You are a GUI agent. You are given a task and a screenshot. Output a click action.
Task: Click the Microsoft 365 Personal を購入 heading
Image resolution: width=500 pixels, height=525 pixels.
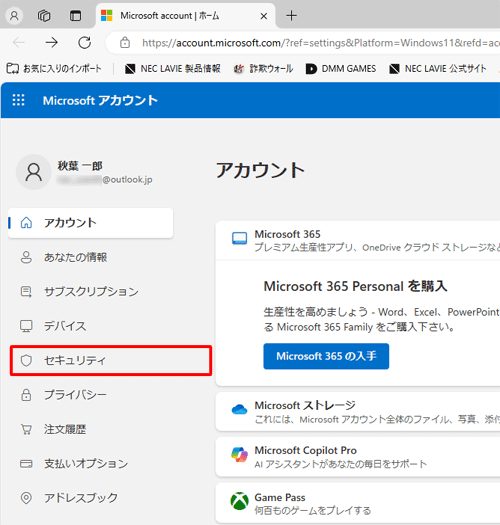click(x=355, y=286)
